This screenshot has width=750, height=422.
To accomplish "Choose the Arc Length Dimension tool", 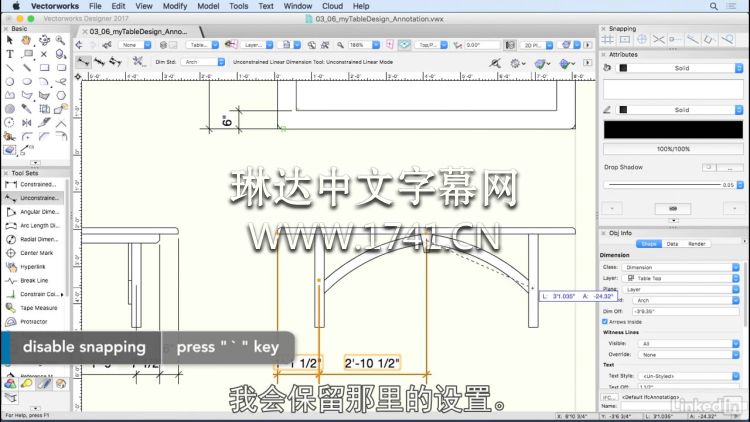I will [33, 225].
